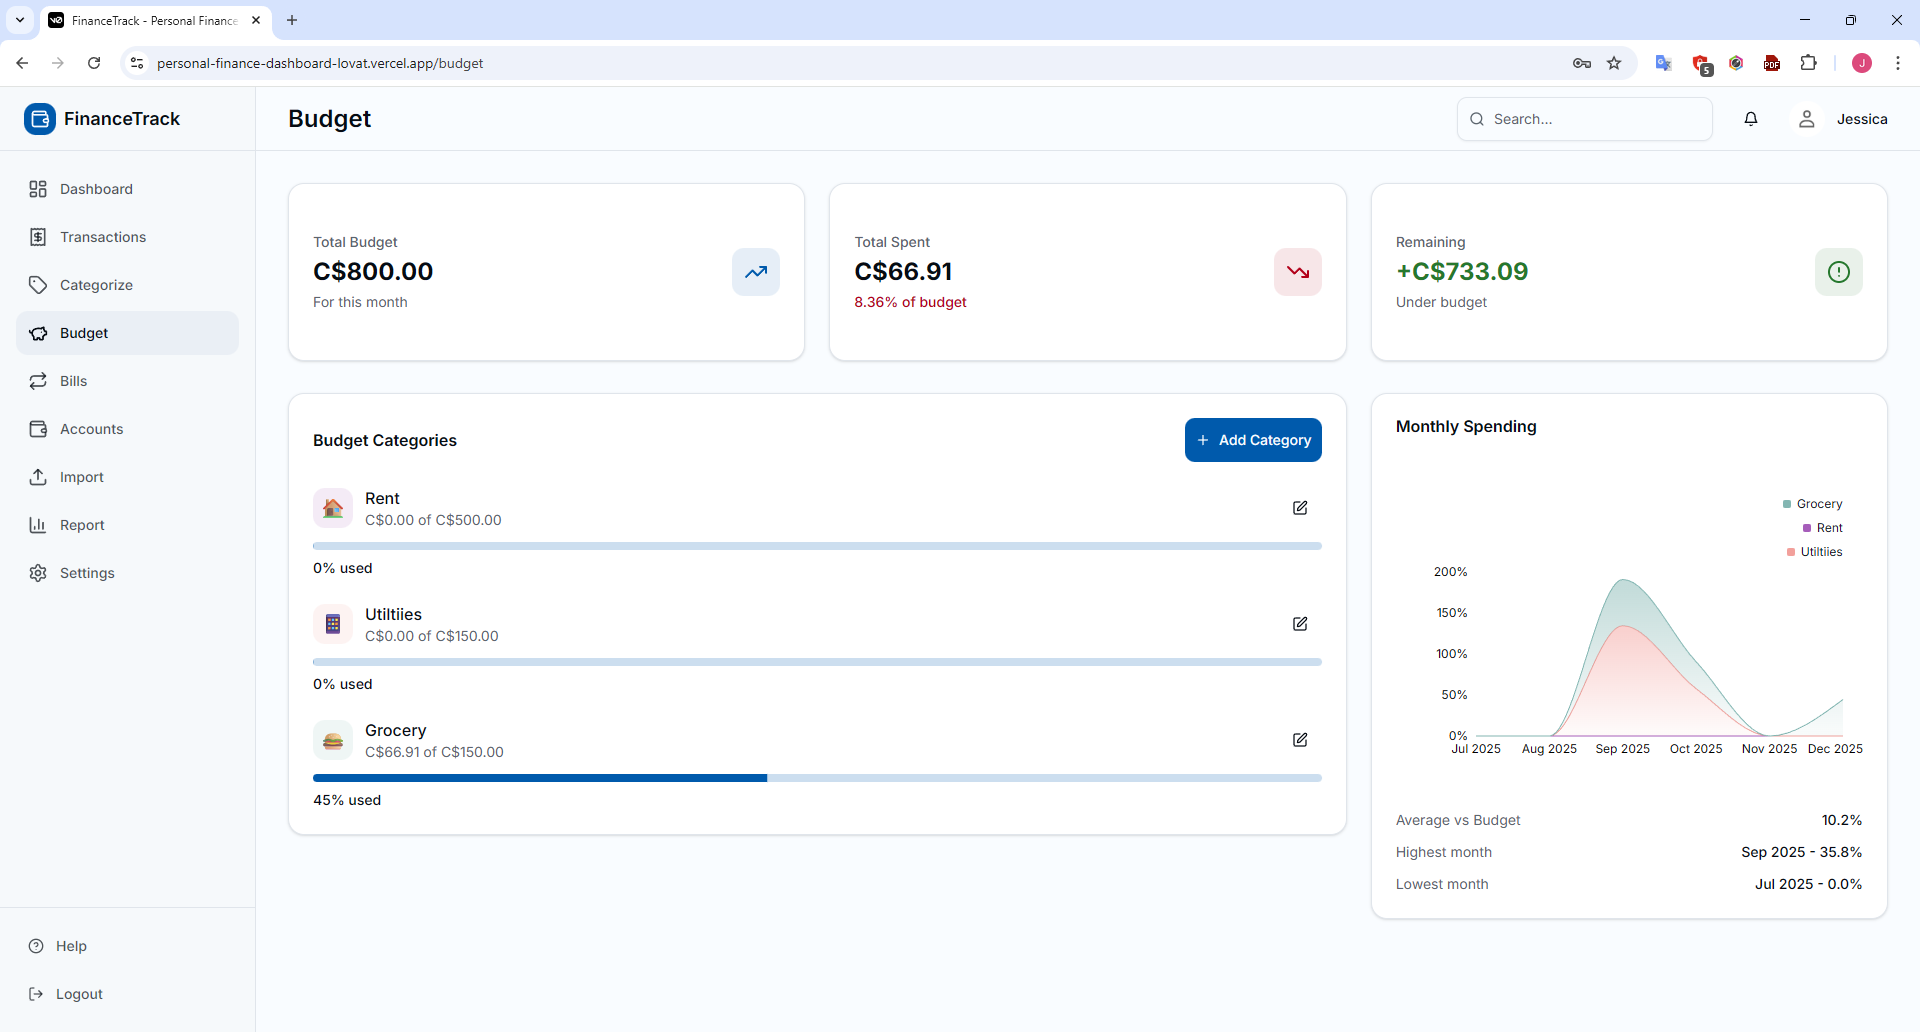Edit the Grocery budget category
The width and height of the screenshot is (1920, 1032).
pos(1300,740)
